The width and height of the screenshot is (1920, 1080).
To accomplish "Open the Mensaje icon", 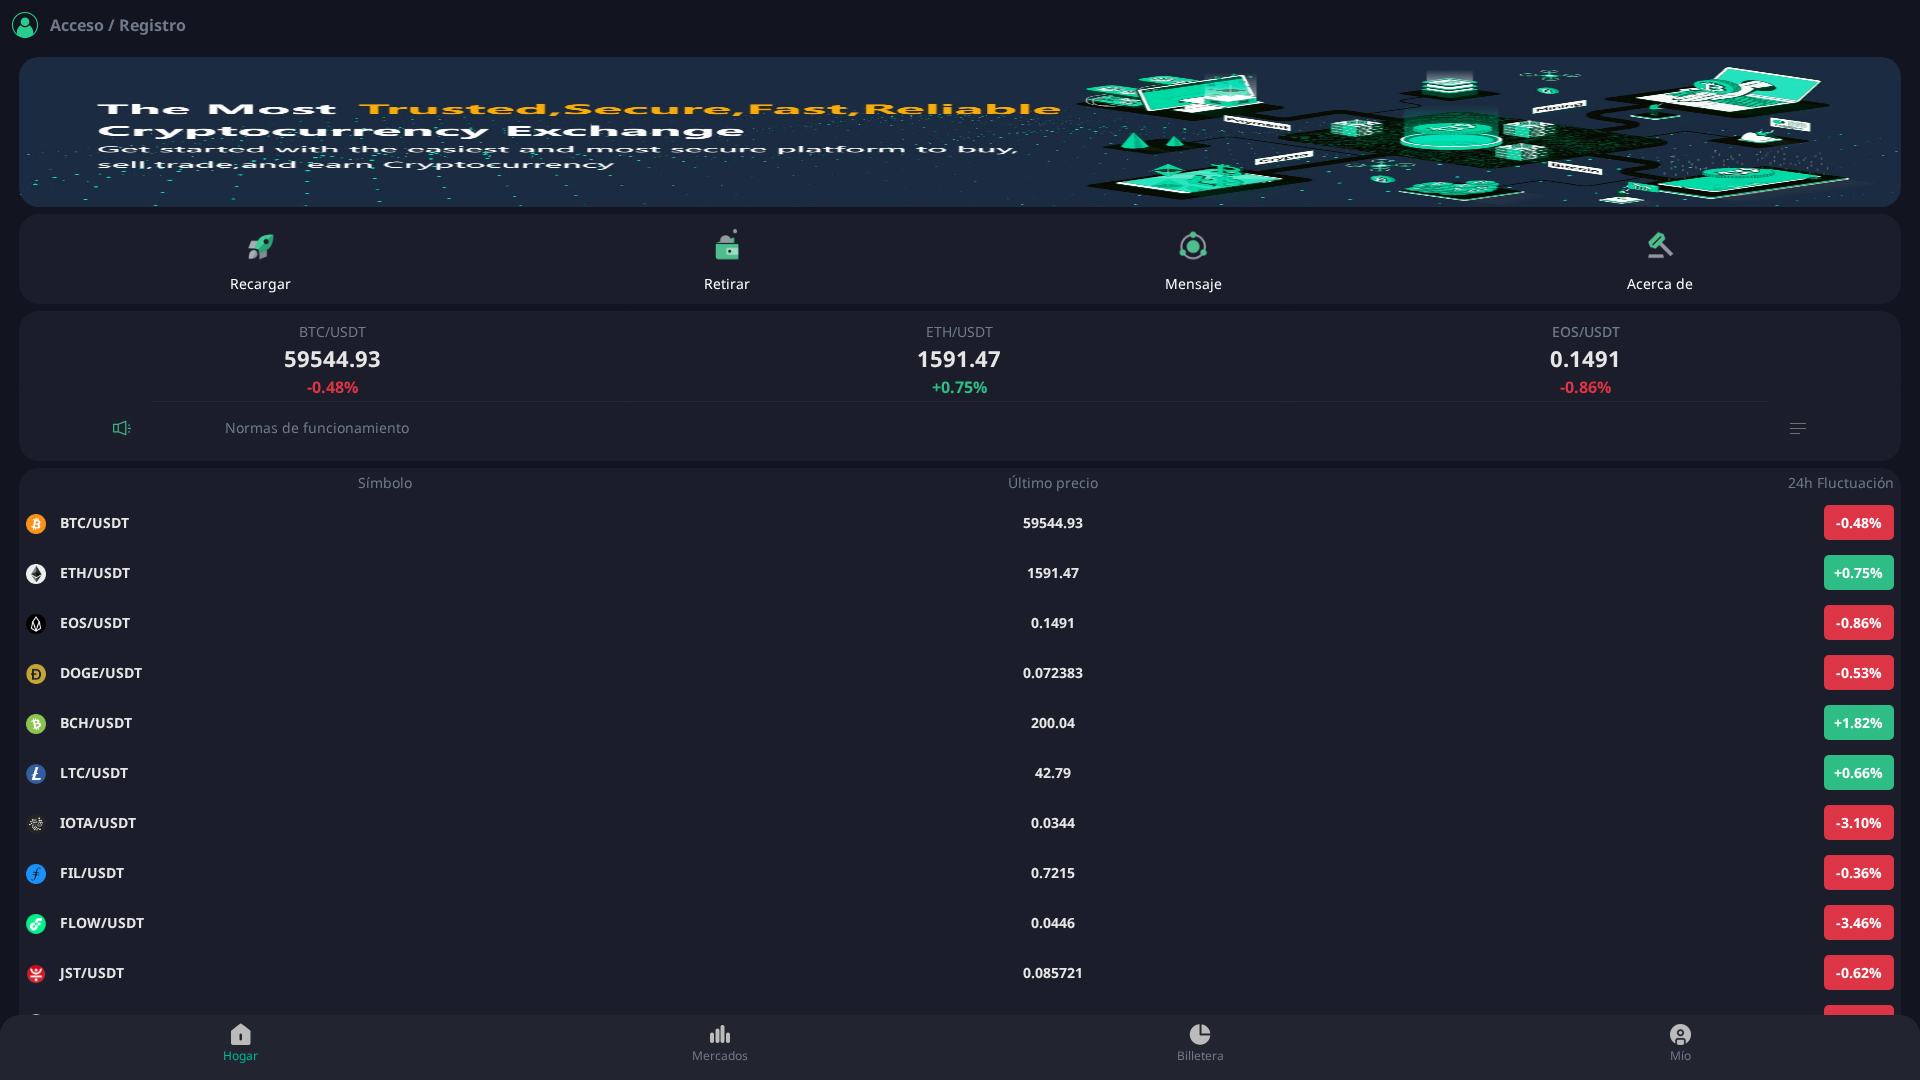I will 1193,246.
